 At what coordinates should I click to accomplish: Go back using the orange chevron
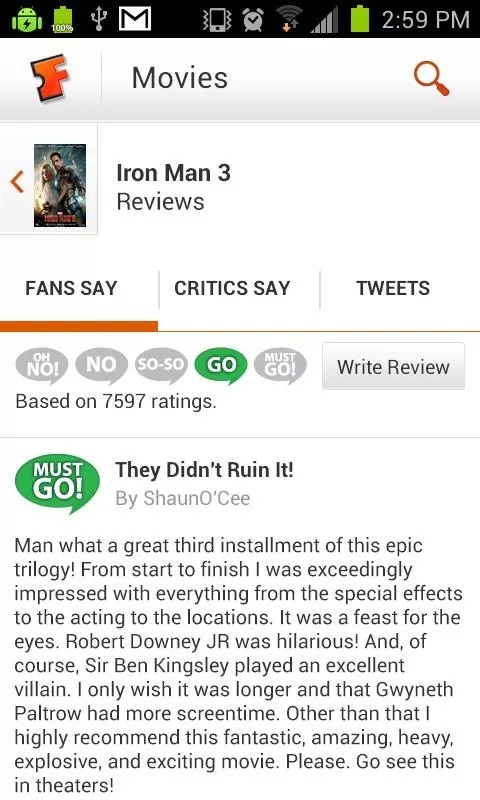pos(17,182)
